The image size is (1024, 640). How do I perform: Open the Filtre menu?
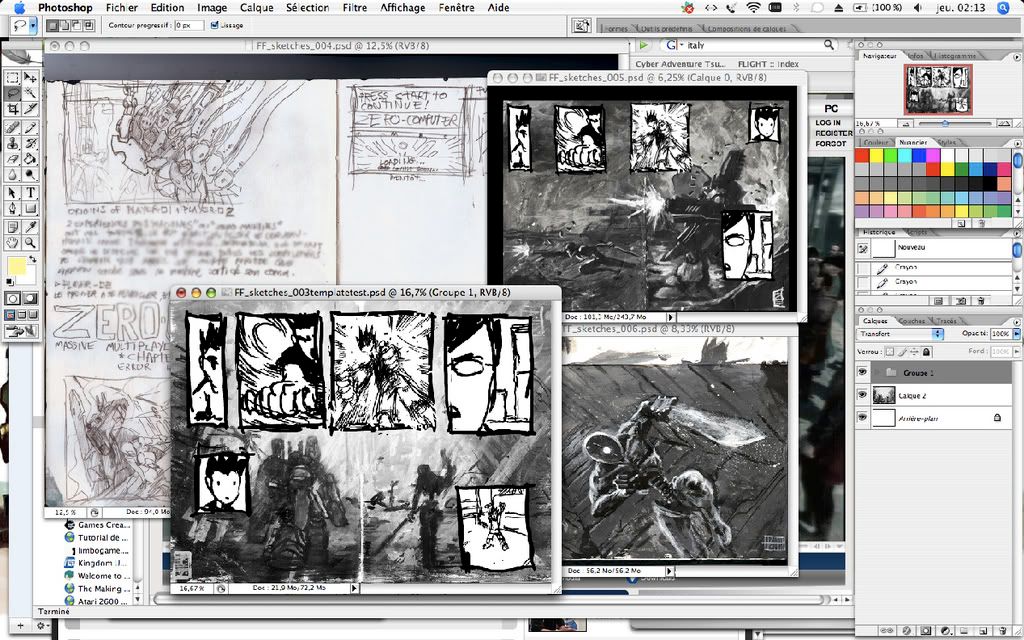coord(355,8)
